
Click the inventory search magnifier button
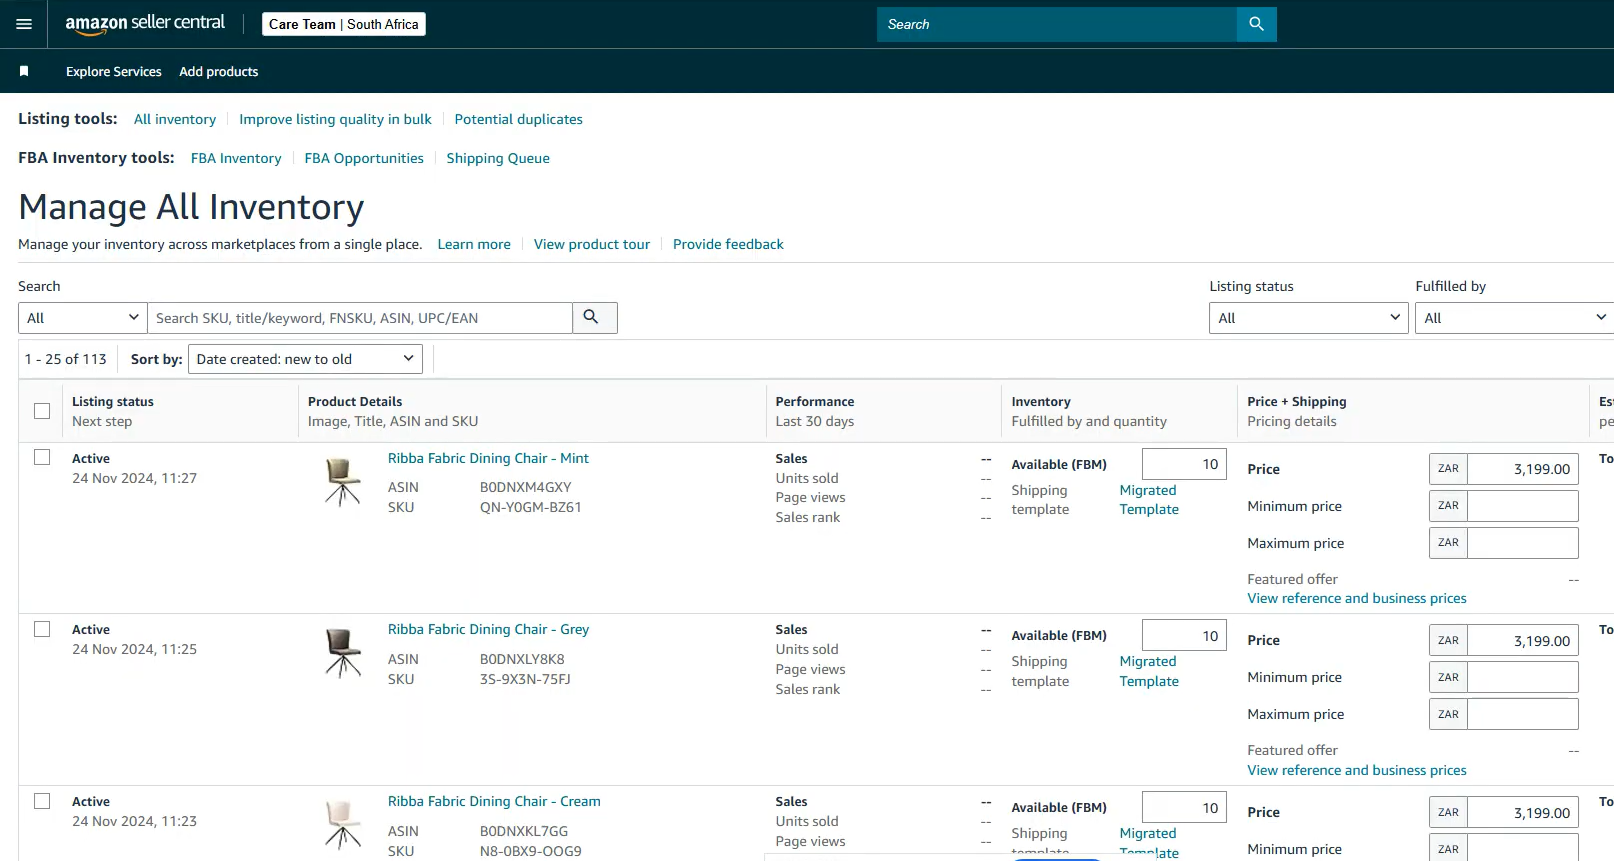593,318
